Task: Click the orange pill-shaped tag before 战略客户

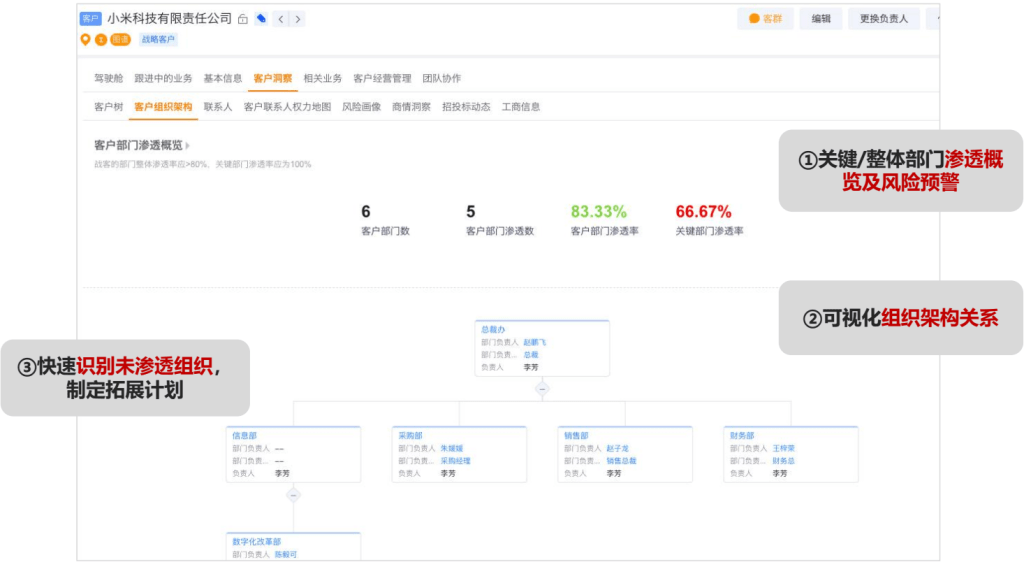Action: [x=120, y=40]
